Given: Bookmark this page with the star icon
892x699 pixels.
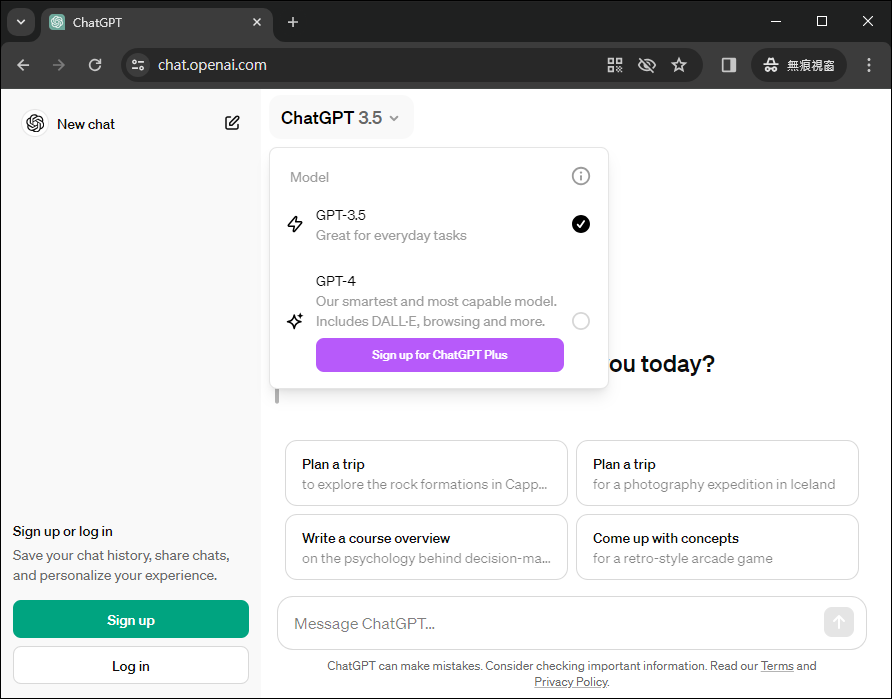Looking at the screenshot, I should click(679, 65).
